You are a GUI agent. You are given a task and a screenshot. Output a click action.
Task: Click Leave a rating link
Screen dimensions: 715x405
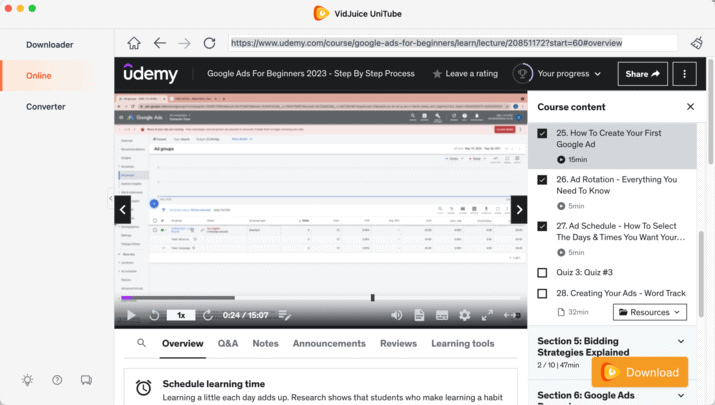[x=471, y=74]
